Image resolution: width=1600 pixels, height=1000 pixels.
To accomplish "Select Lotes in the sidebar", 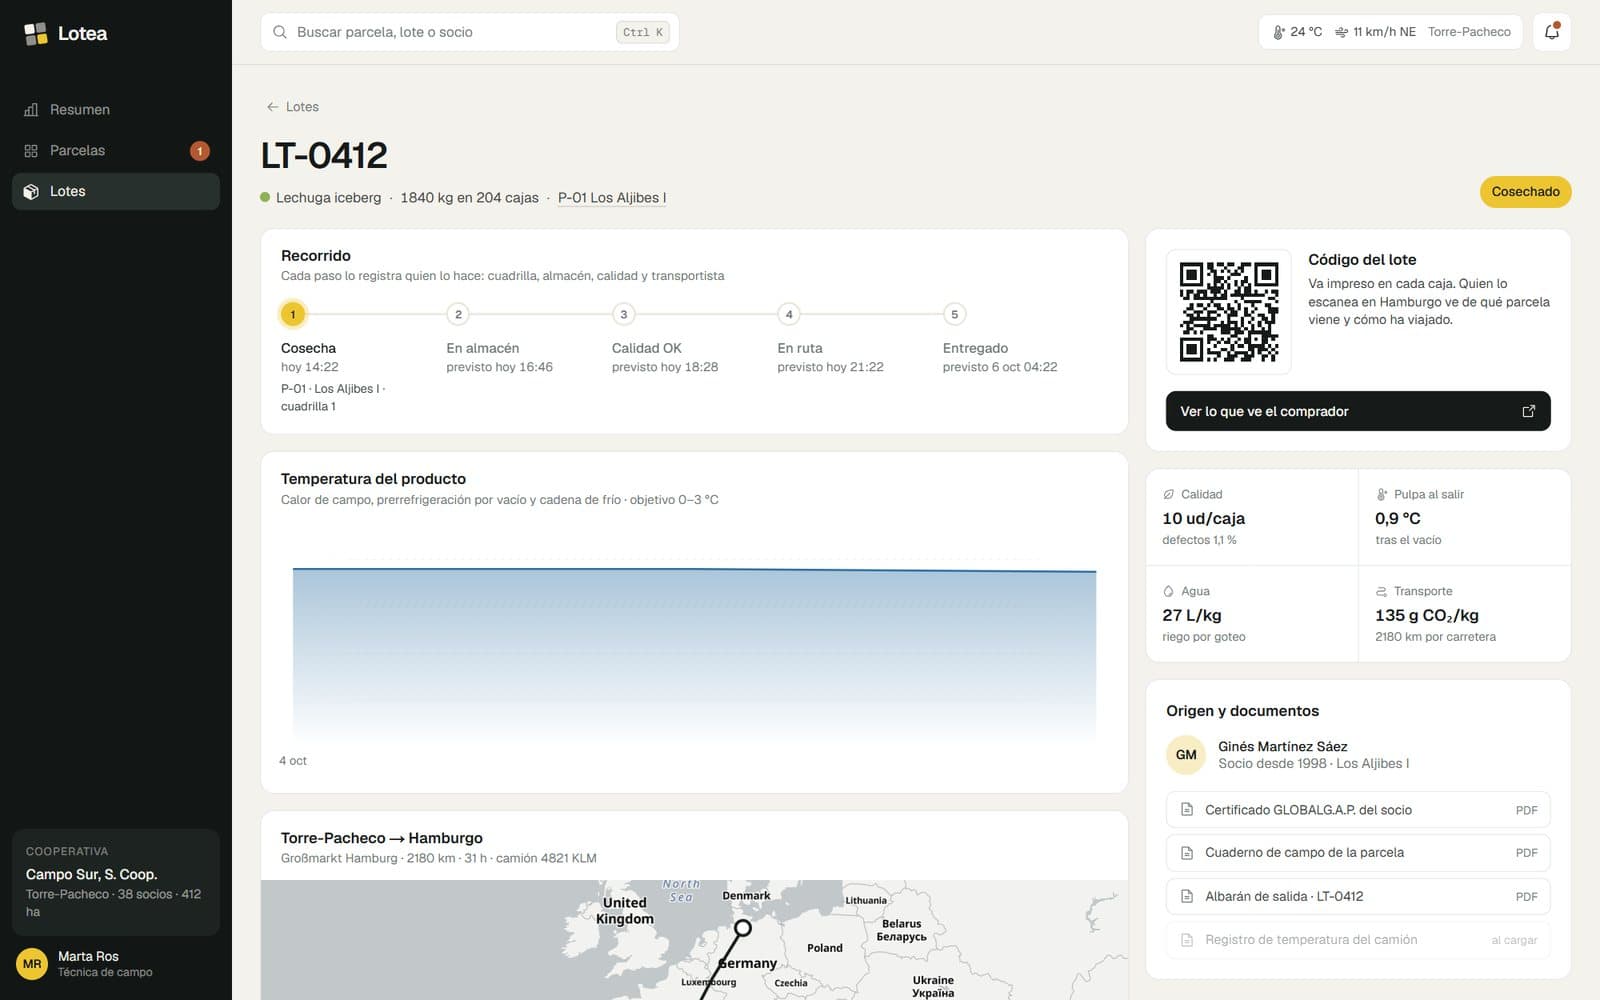I will 116,192.
